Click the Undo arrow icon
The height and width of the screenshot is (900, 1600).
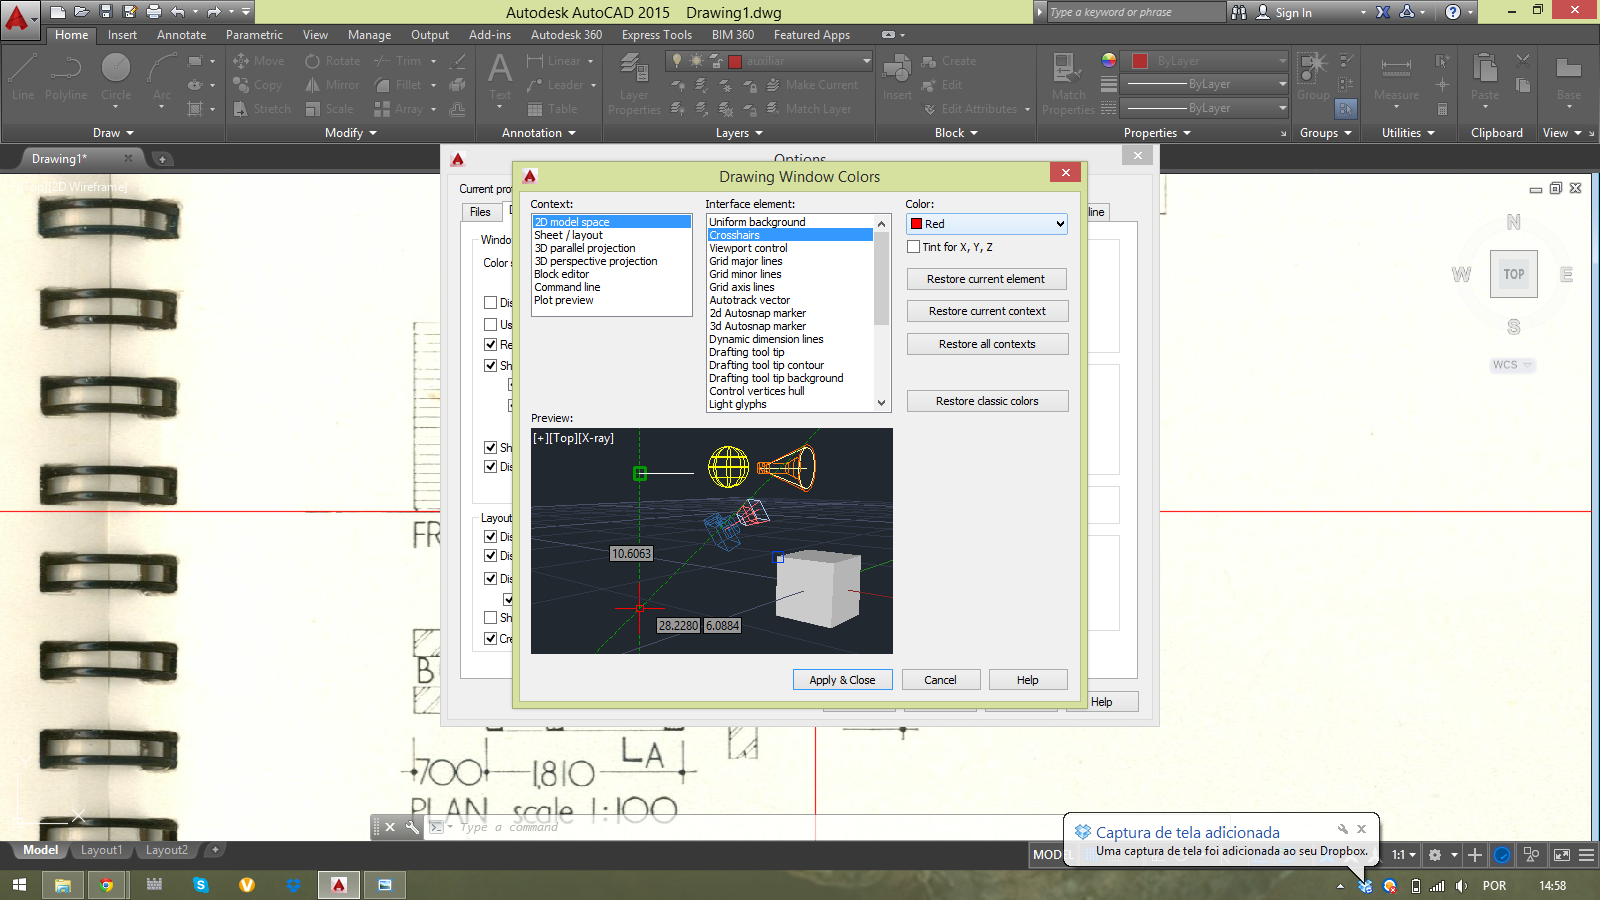[178, 12]
